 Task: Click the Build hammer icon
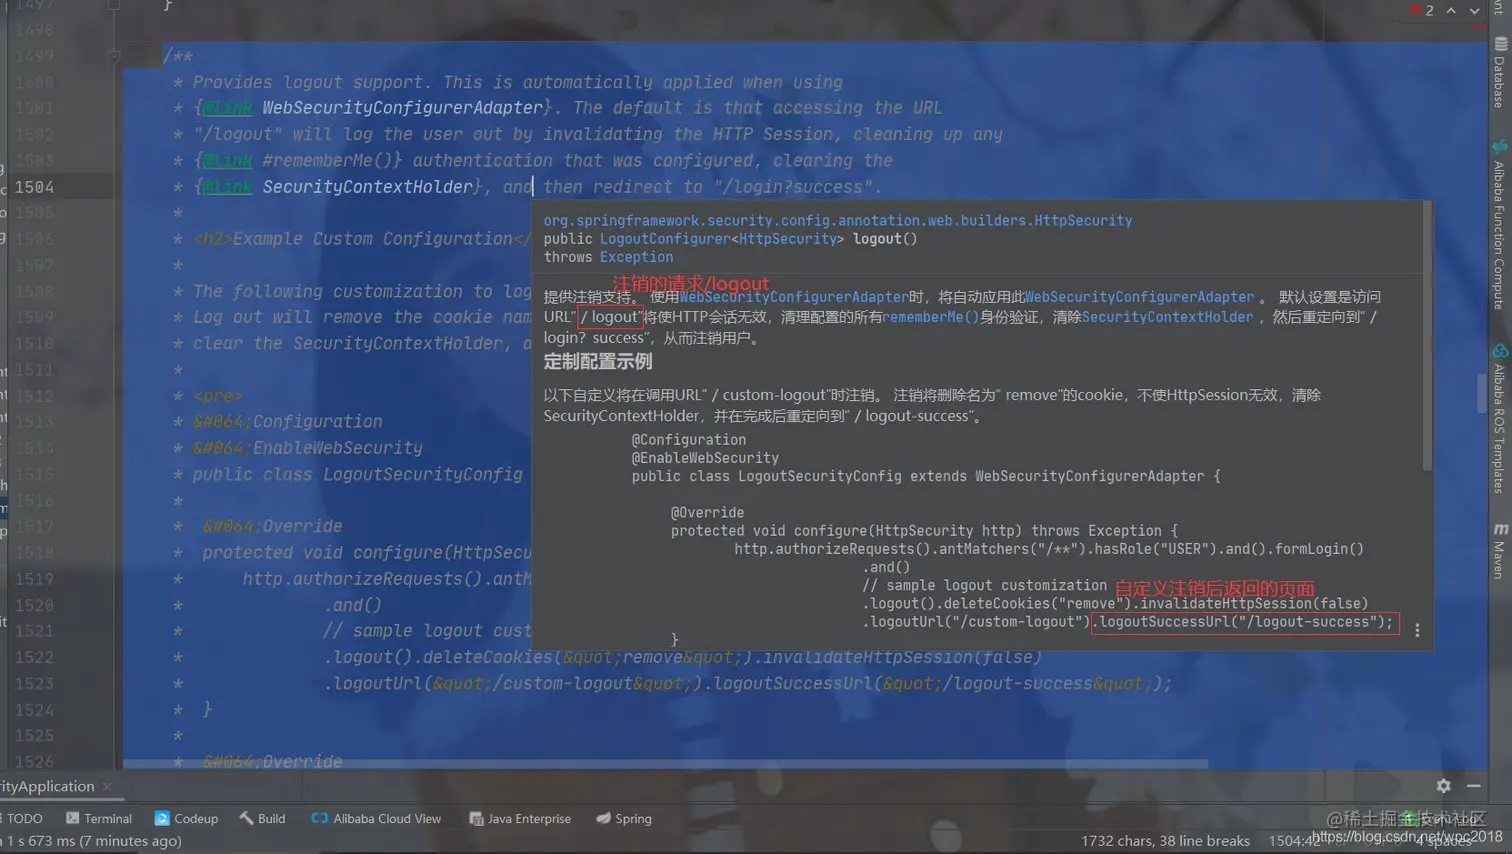(246, 818)
